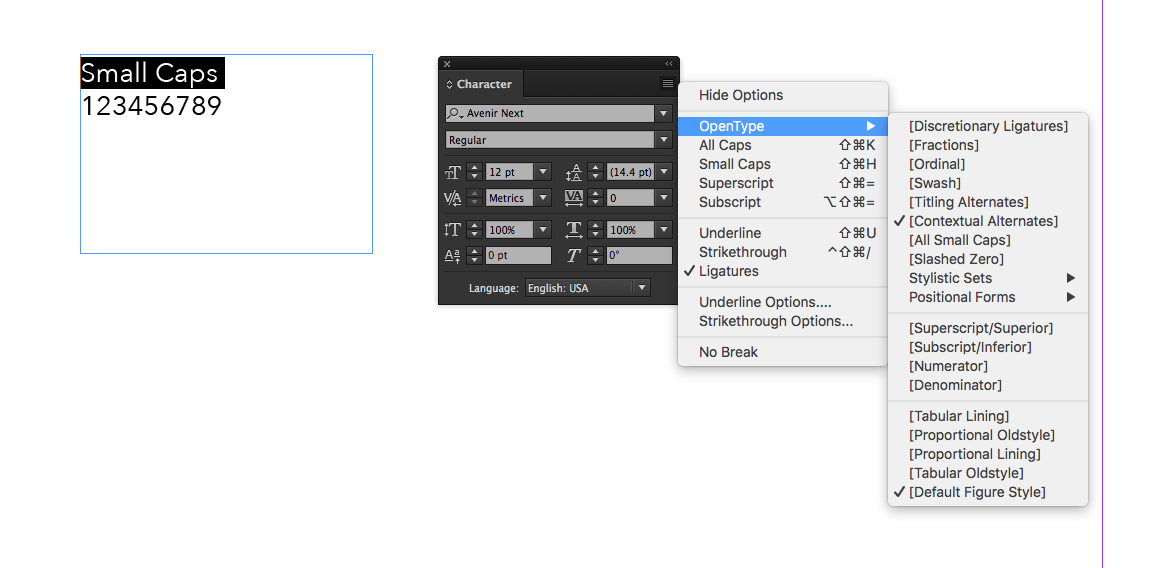
Task: Choose Hide Options
Action: (x=741, y=95)
